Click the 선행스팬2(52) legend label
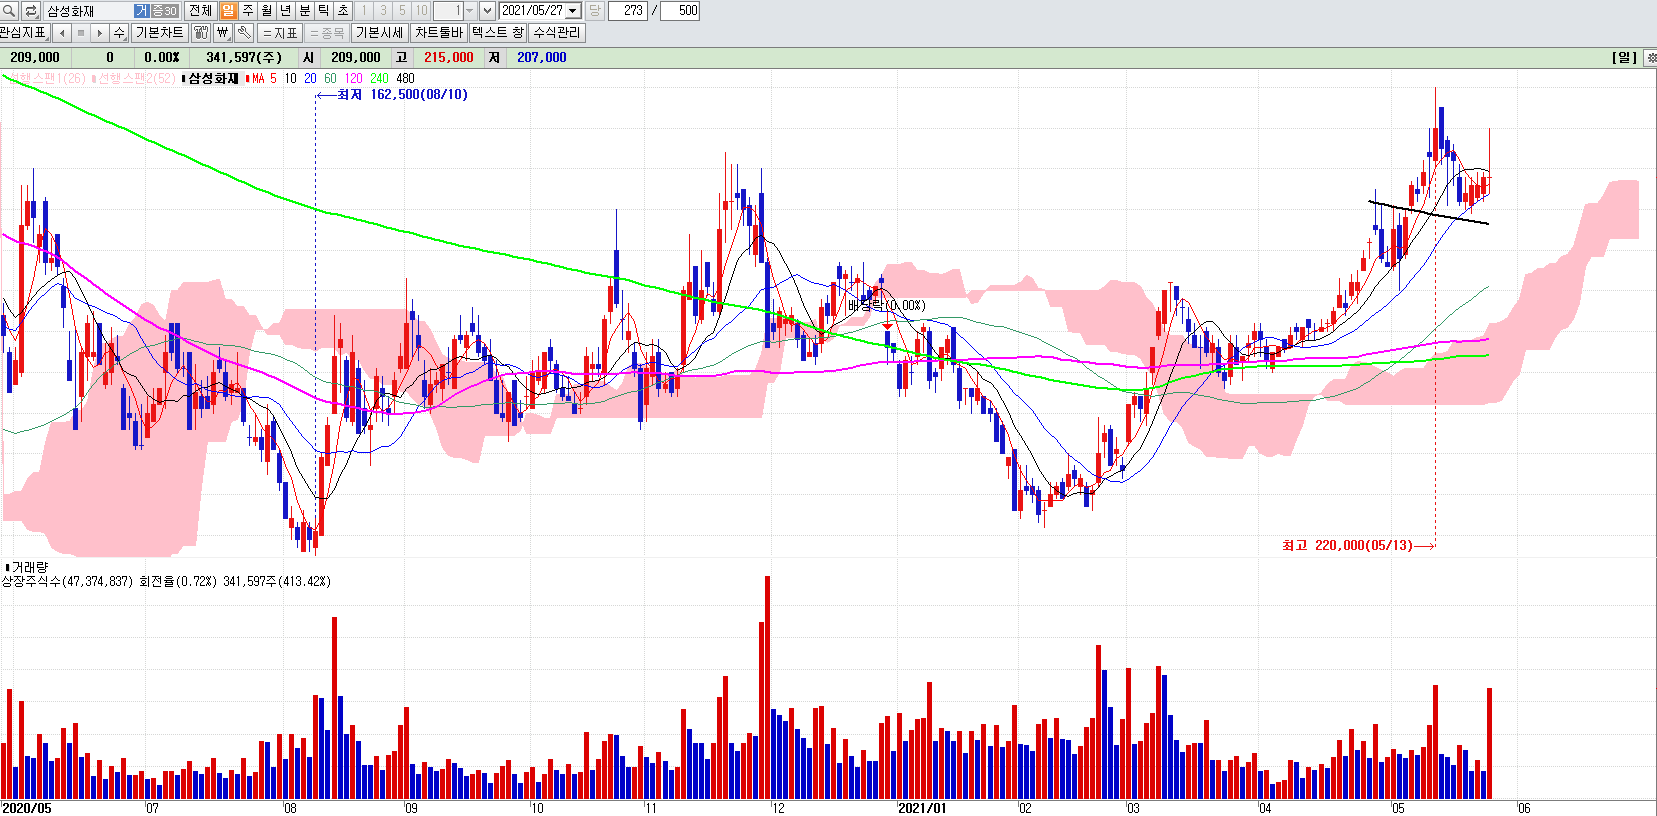This screenshot has width=1657, height=816. point(134,78)
